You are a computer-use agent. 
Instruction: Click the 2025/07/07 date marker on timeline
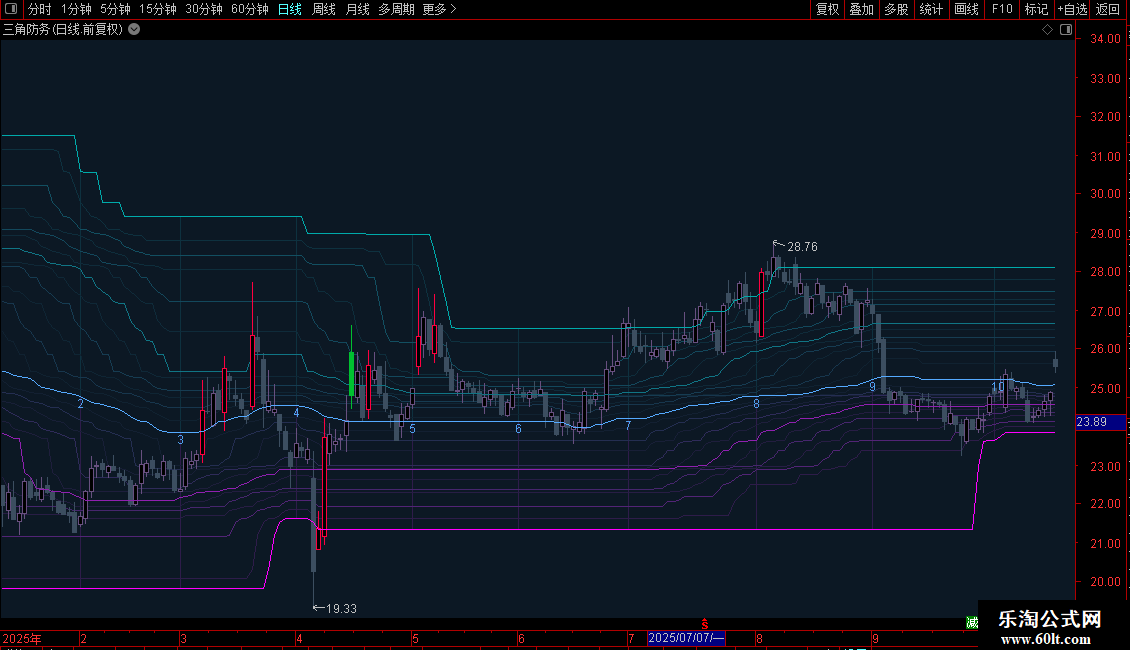pyautogui.click(x=687, y=638)
